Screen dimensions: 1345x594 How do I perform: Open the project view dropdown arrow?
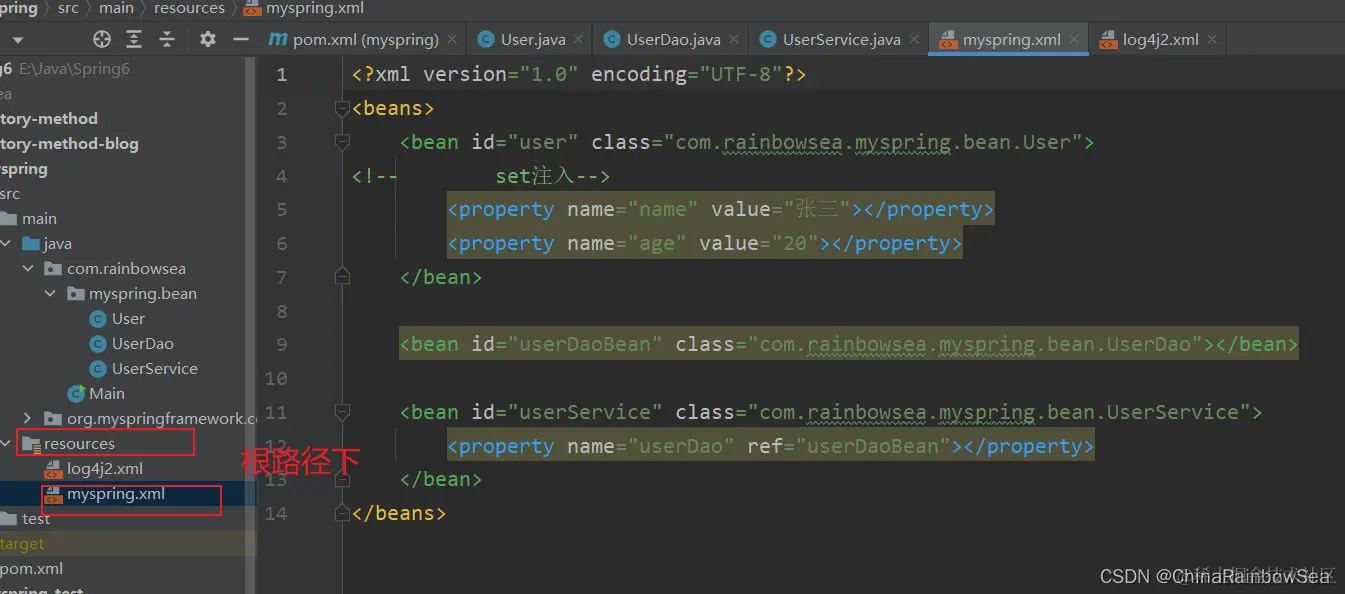(18, 40)
